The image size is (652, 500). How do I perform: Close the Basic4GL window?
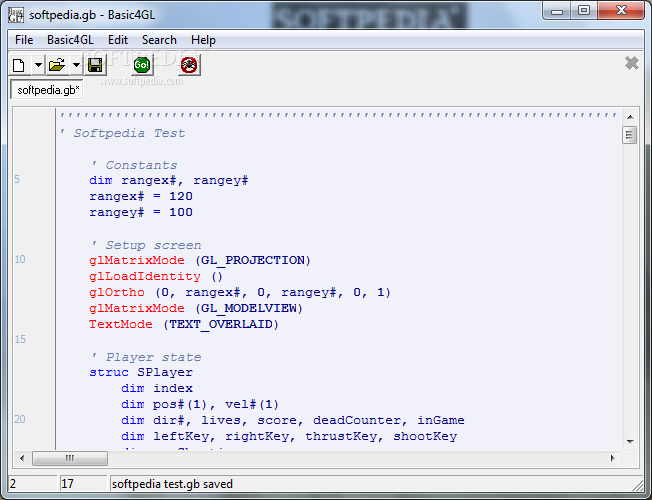(621, 11)
